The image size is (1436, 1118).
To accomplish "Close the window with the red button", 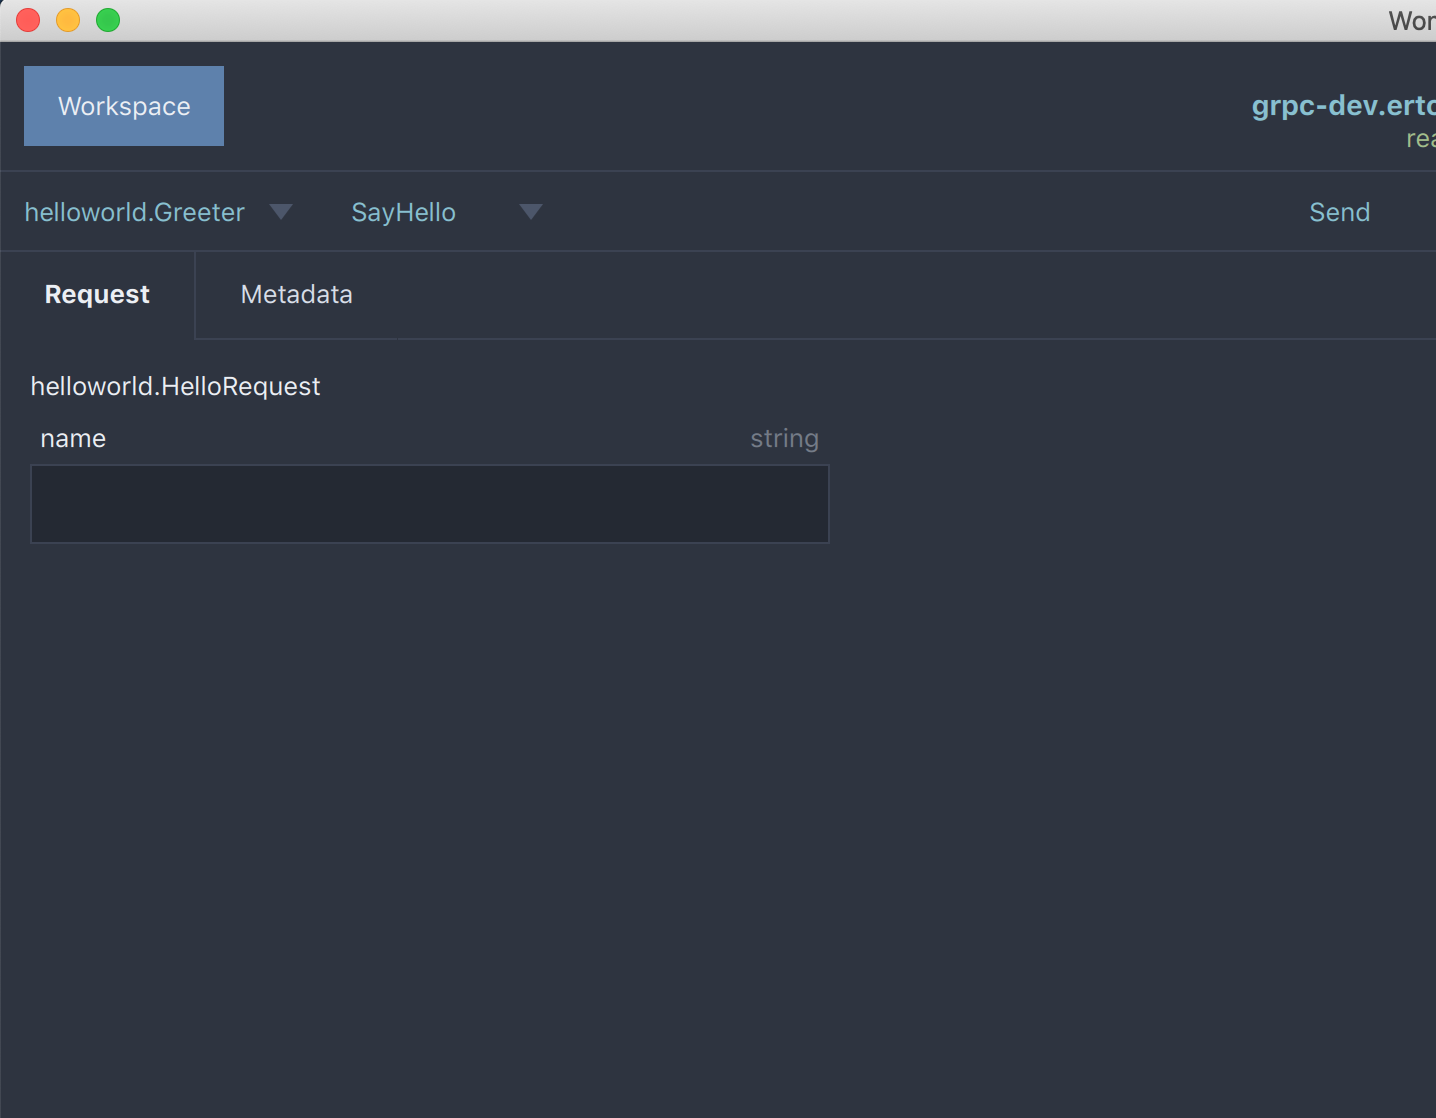I will [28, 20].
